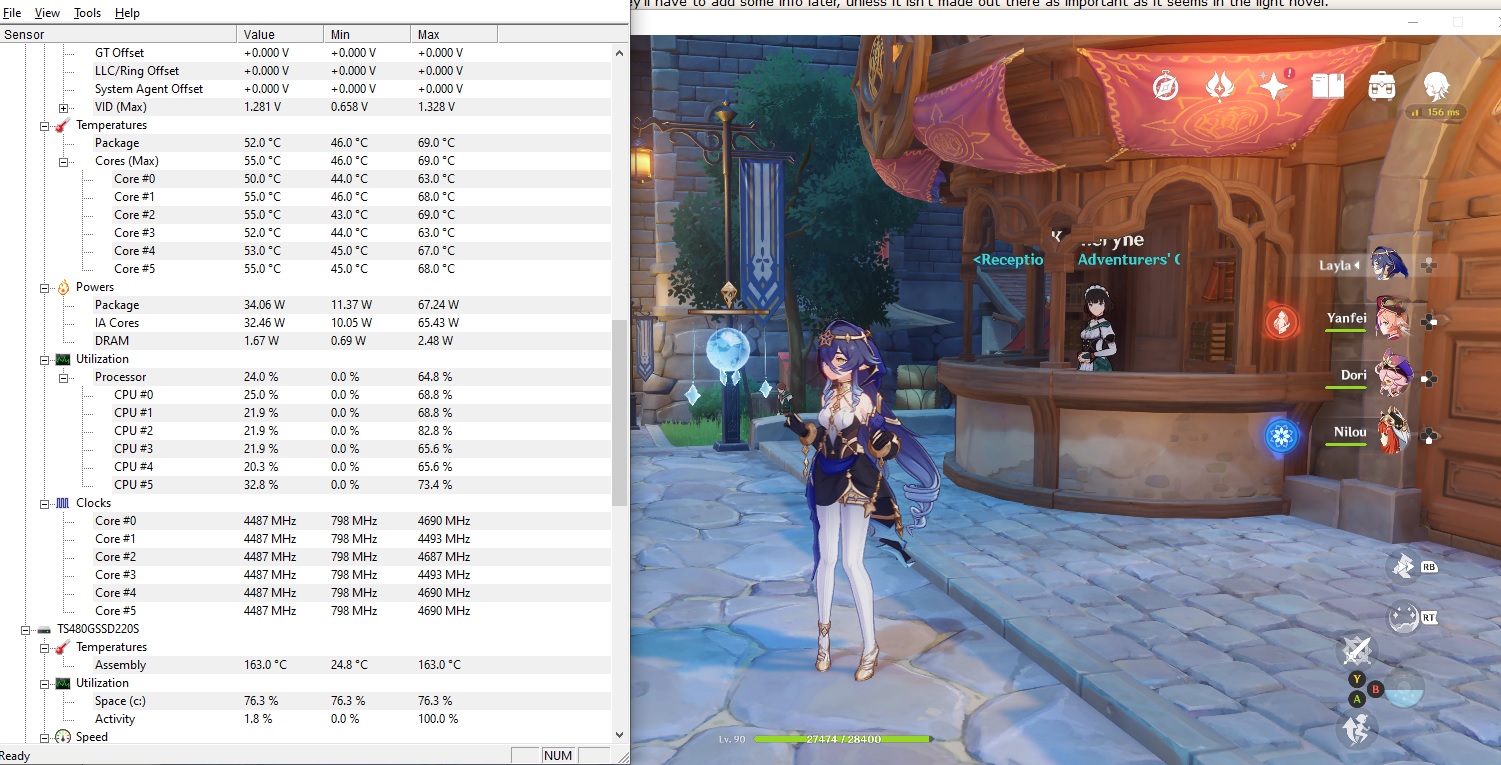Image resolution: width=1501 pixels, height=765 pixels.
Task: Collapse the Cores (Max) node
Action: (64, 161)
